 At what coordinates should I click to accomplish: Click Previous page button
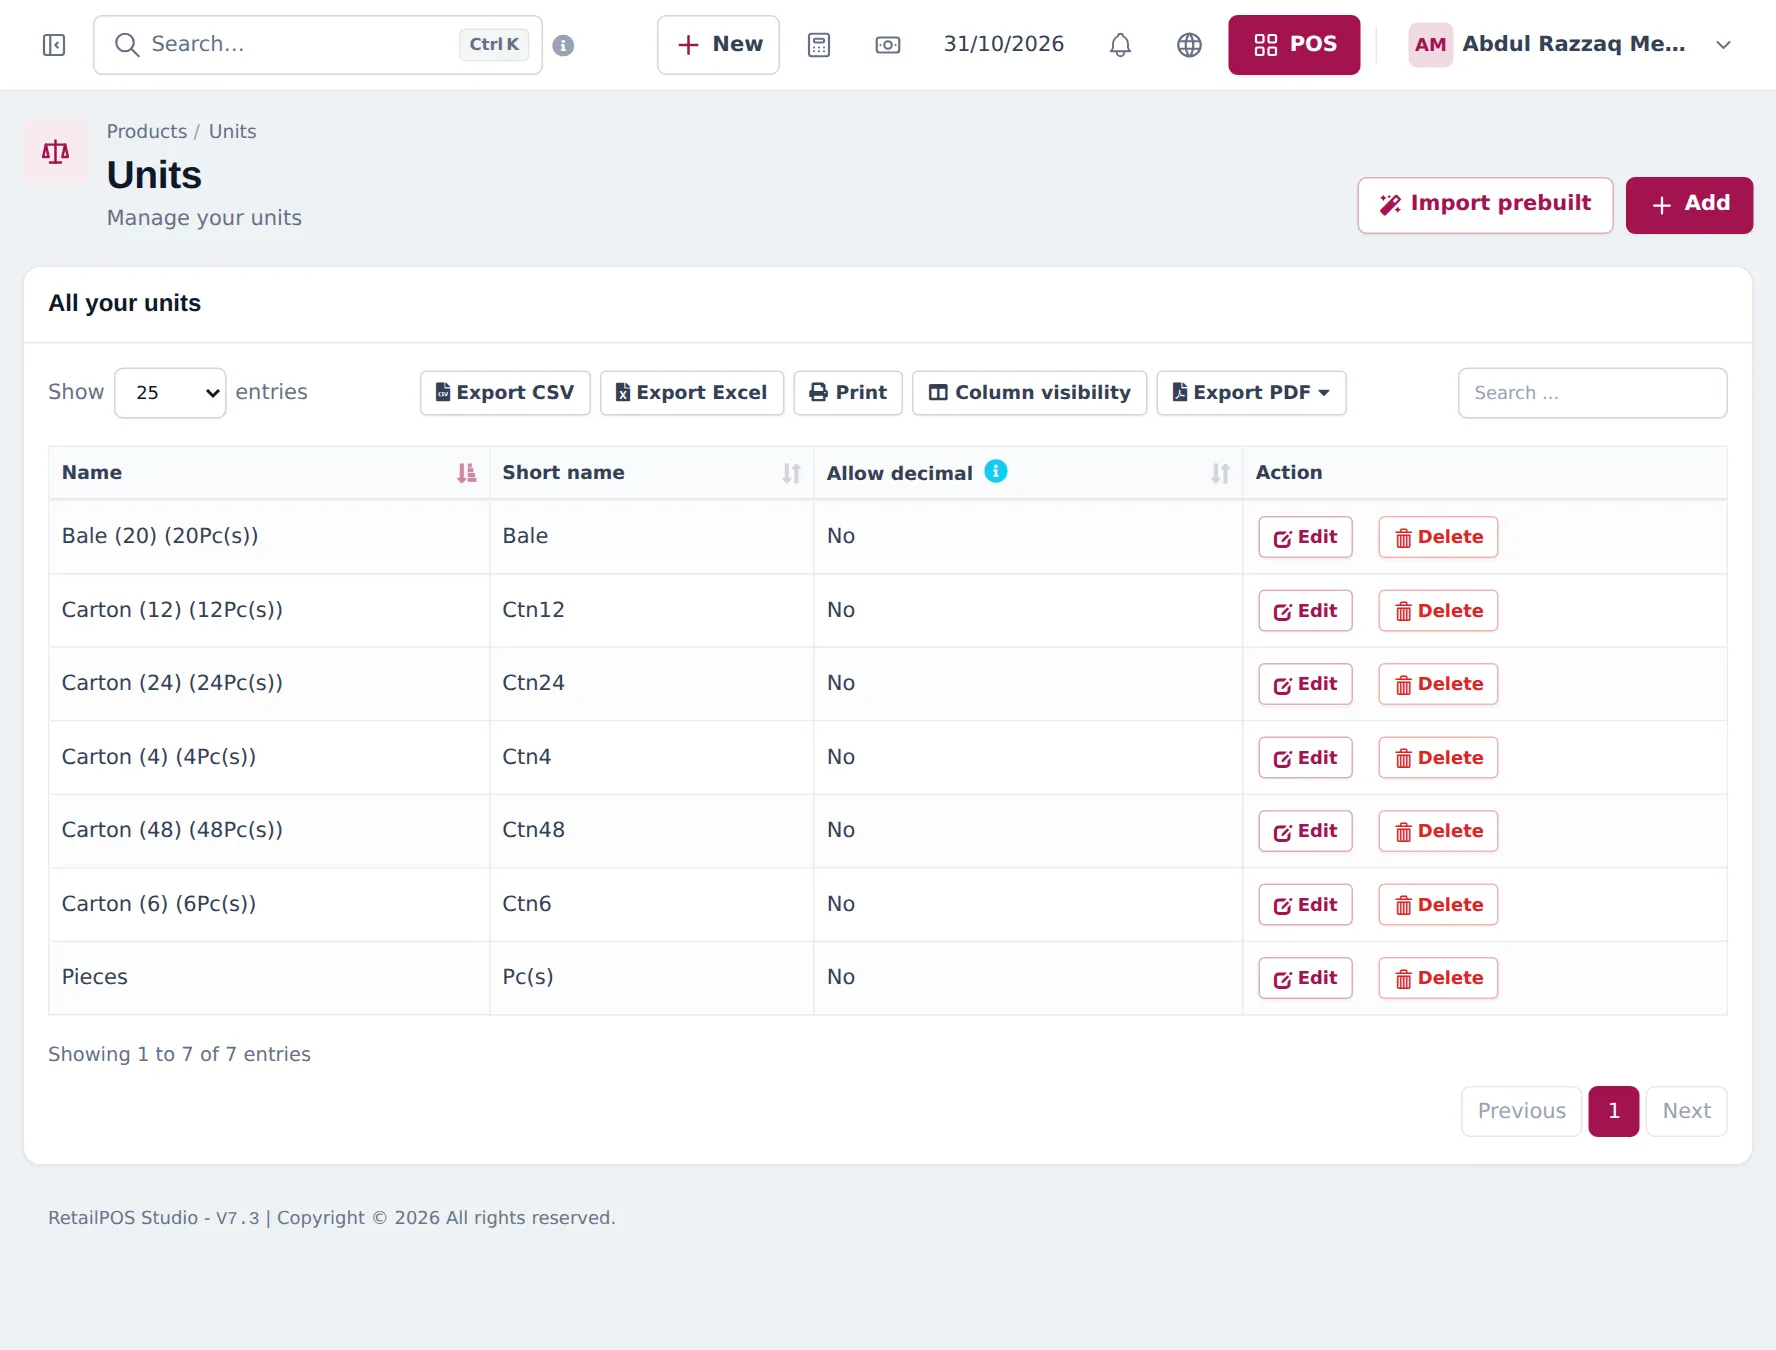pos(1521,1111)
